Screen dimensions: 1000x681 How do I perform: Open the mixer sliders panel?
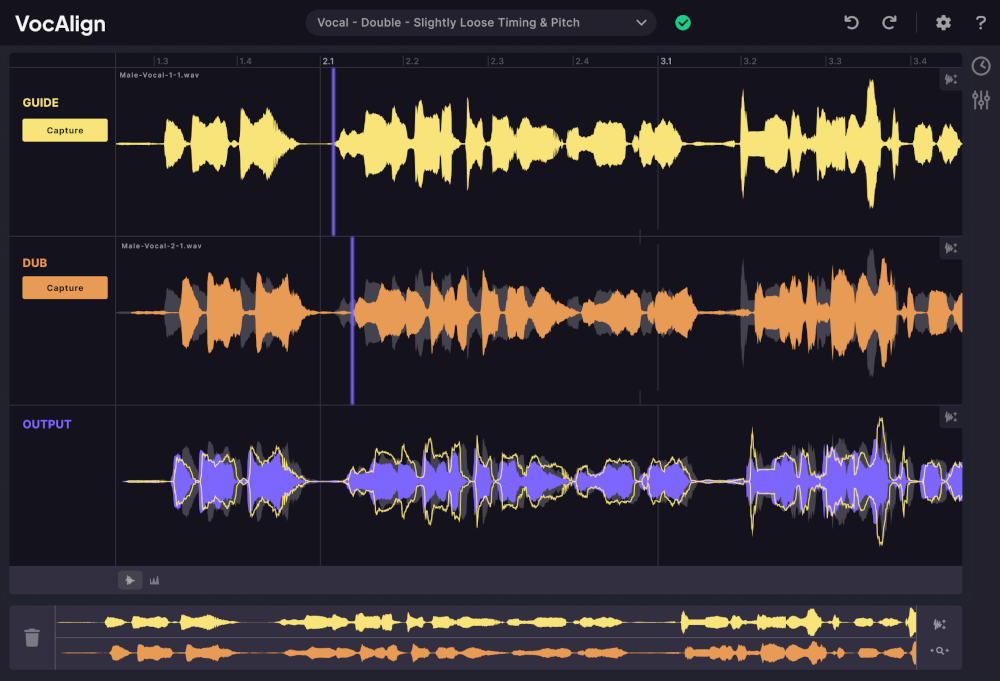981,100
